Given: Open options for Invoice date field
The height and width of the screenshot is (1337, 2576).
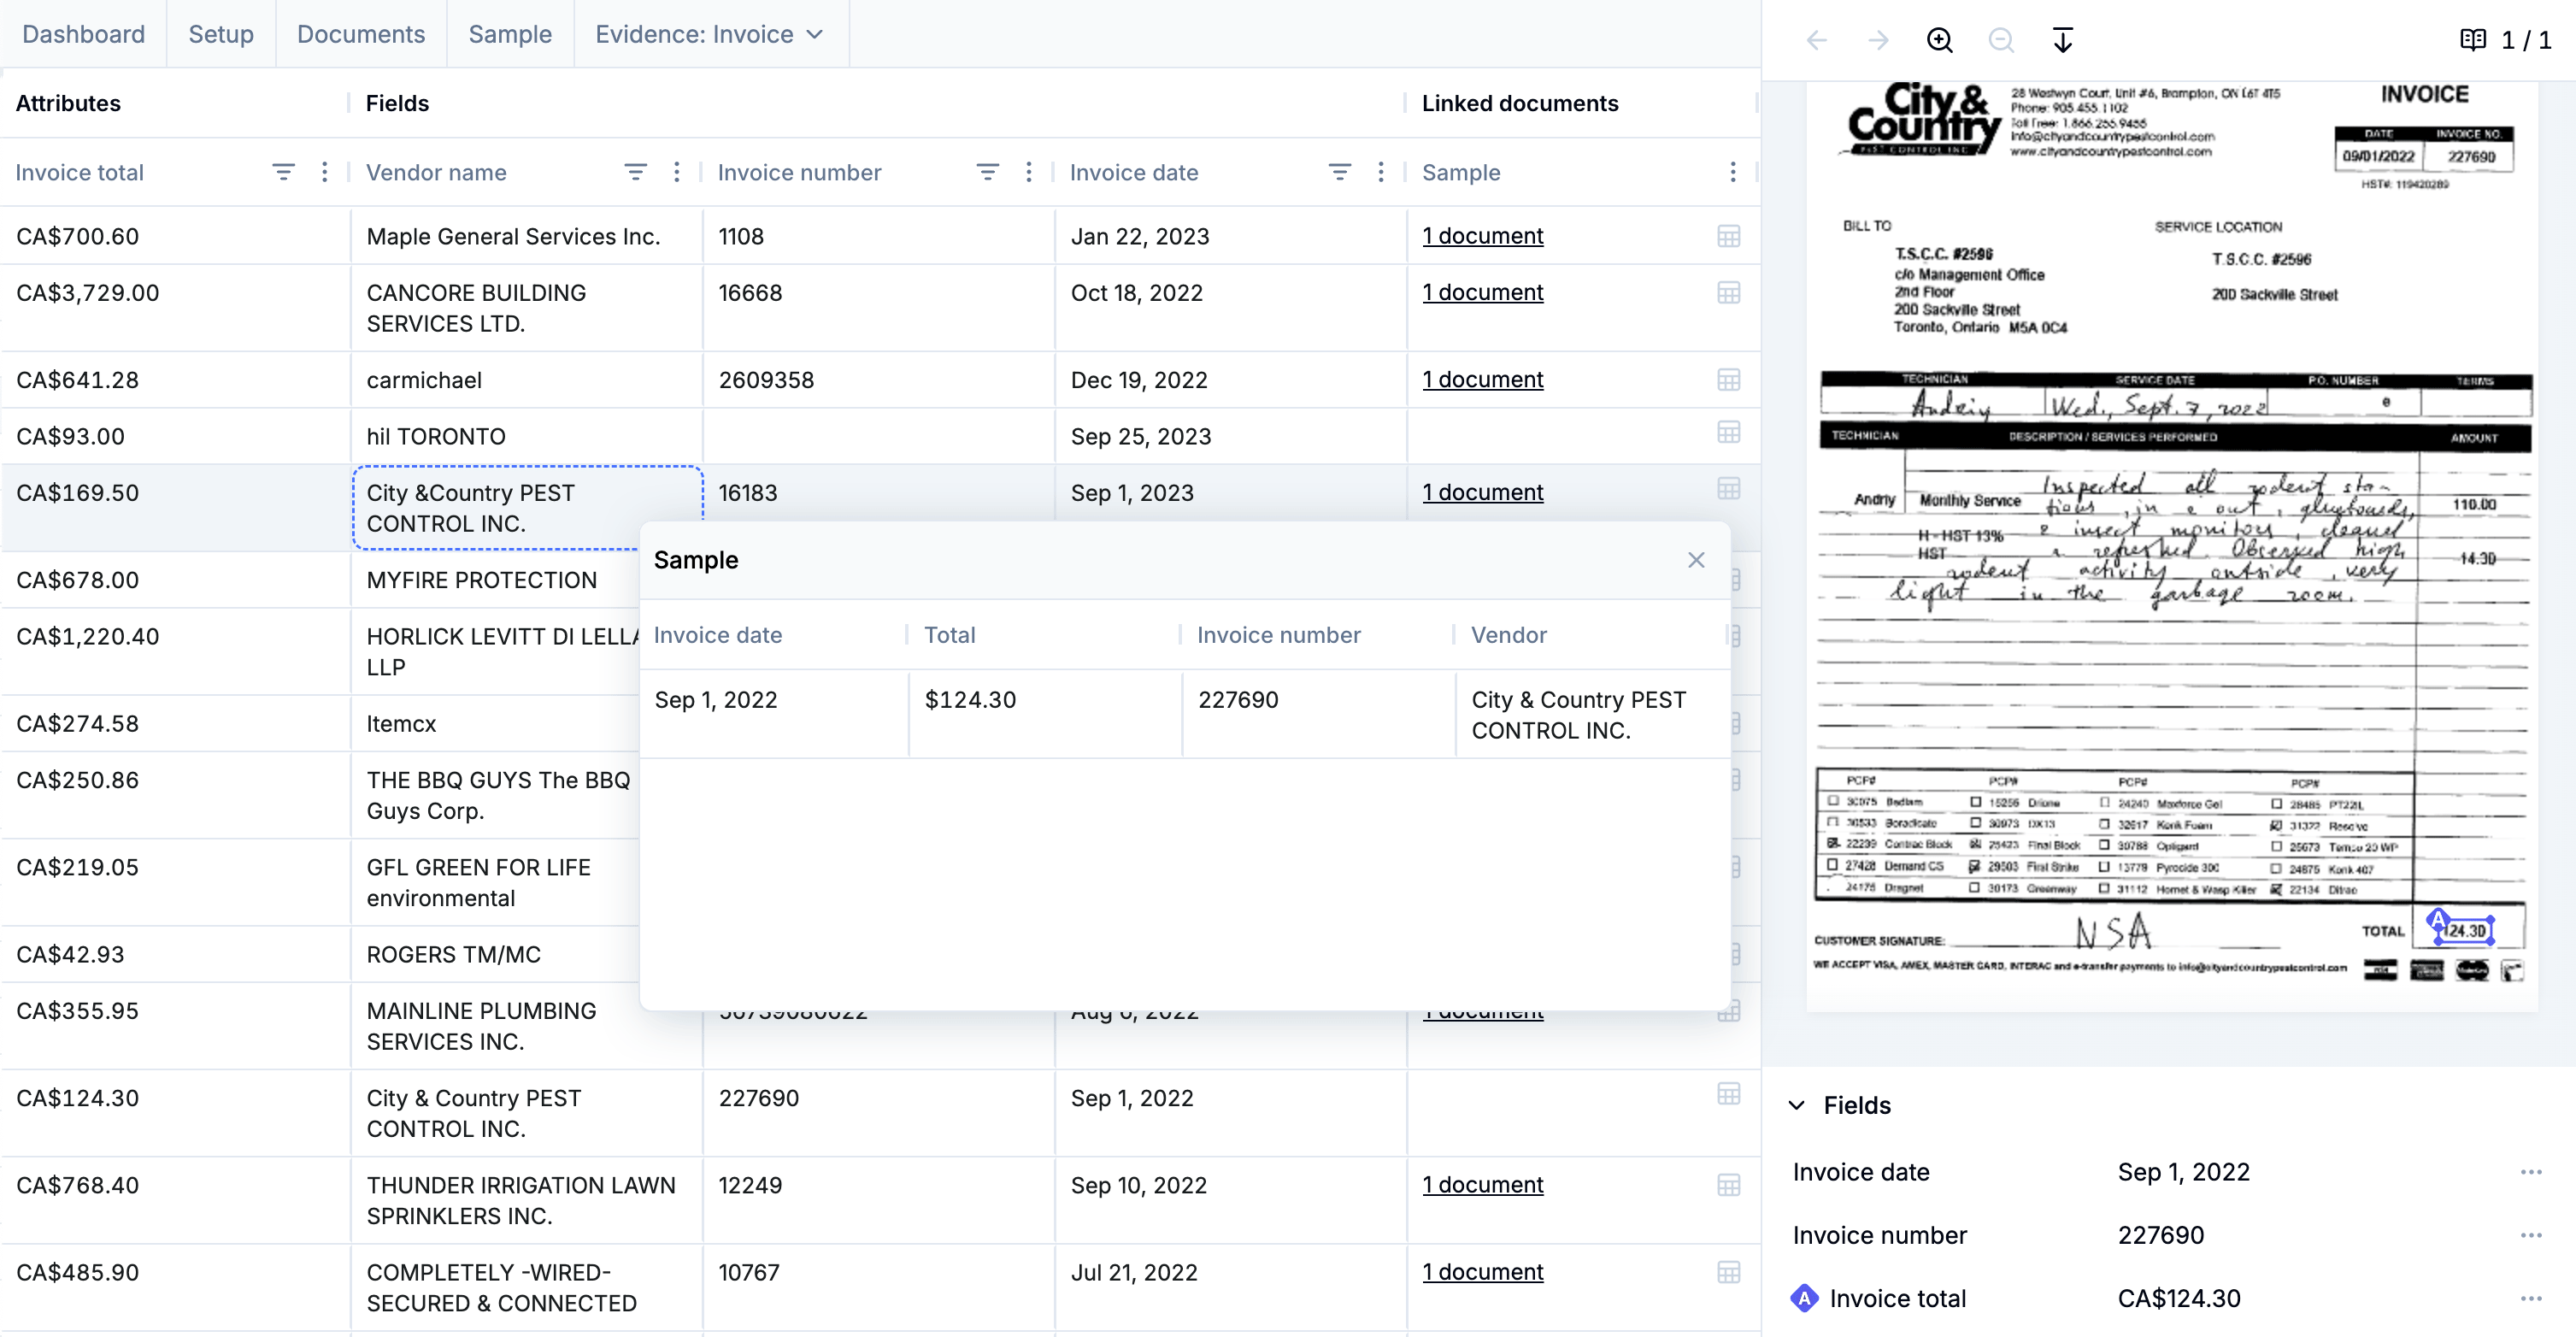Looking at the screenshot, I should click(2531, 1172).
